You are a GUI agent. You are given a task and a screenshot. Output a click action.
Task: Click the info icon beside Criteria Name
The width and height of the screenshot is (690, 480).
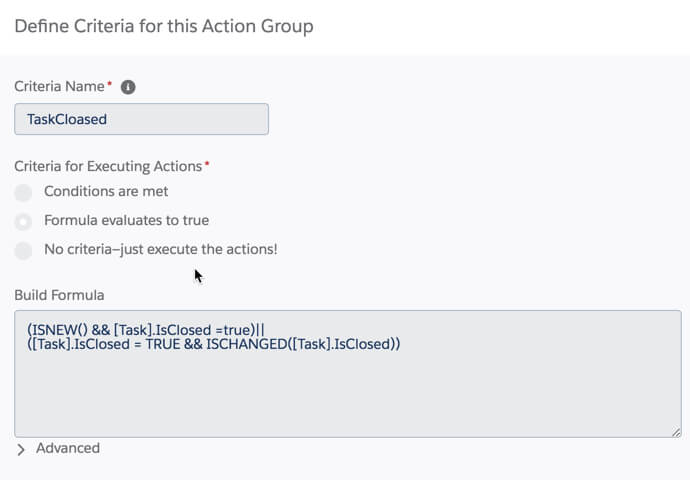point(128,87)
